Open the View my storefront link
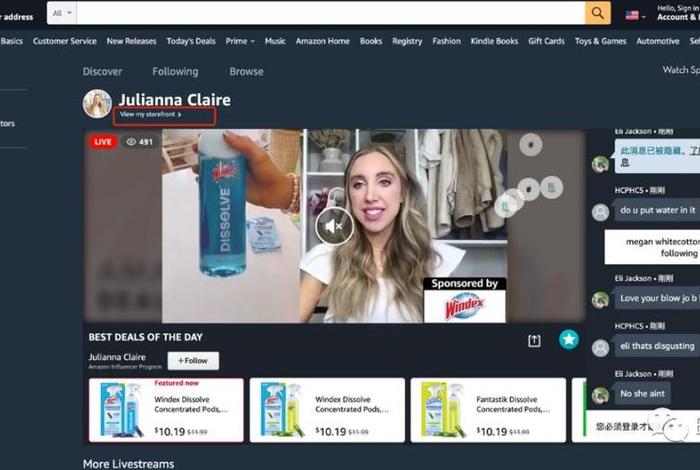This screenshot has width=700, height=470. tap(150, 115)
